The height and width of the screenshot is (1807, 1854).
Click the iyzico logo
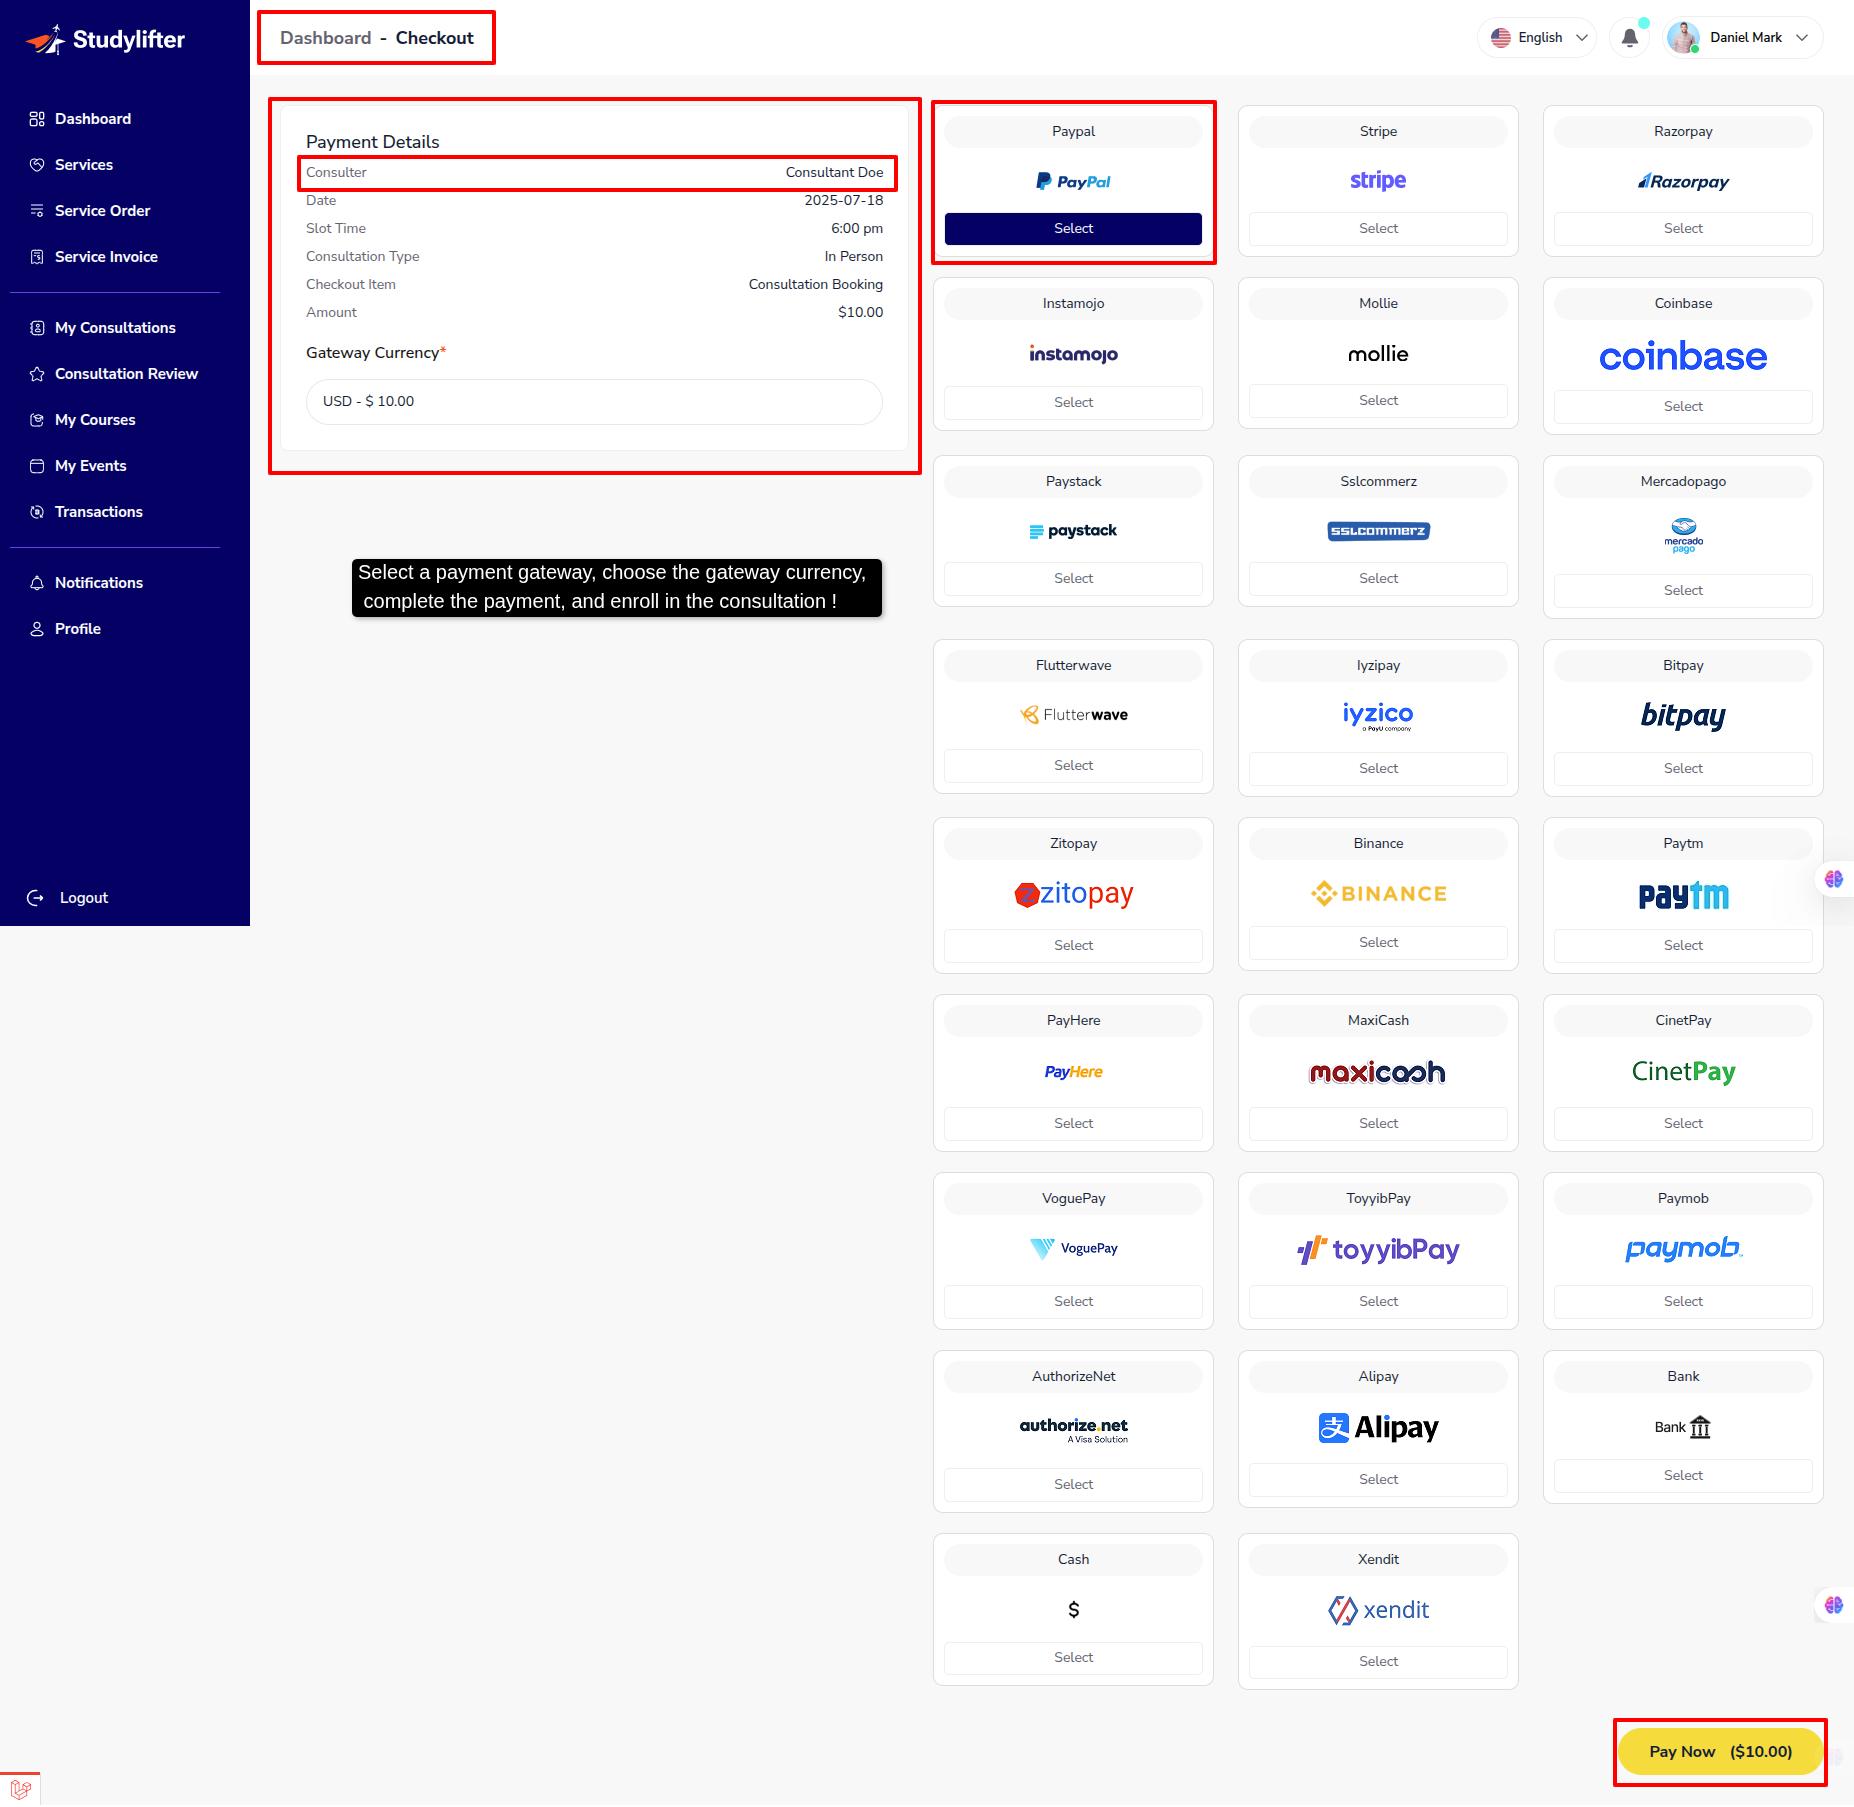(x=1378, y=716)
